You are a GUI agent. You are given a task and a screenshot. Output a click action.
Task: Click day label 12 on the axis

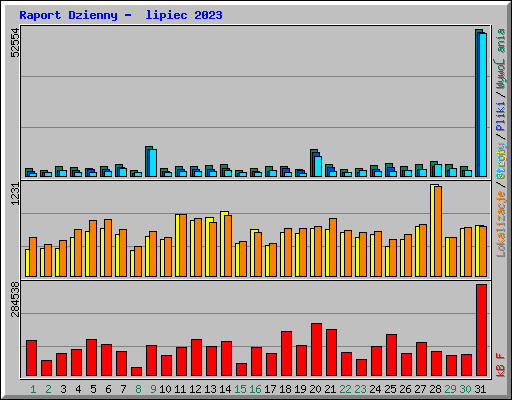pyautogui.click(x=195, y=389)
